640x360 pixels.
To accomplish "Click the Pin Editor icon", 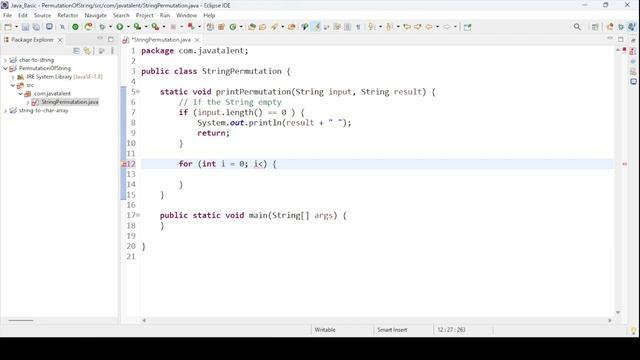I will pyautogui.click(x=467, y=27).
